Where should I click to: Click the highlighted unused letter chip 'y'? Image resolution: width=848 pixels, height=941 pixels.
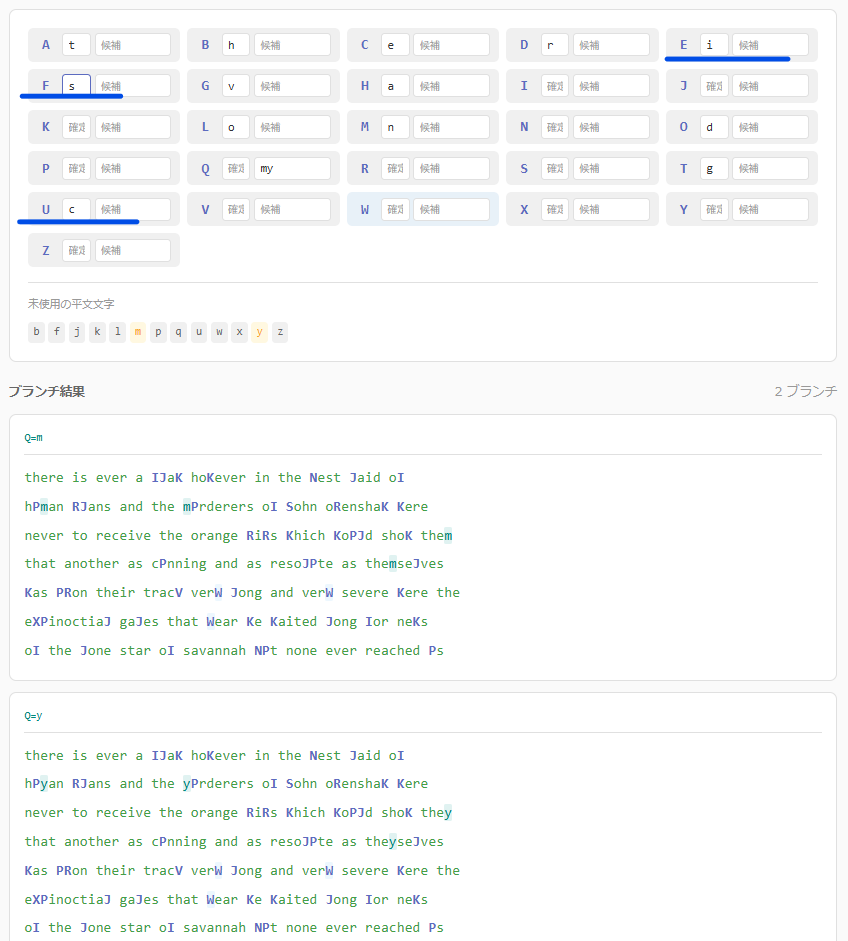pyautogui.click(x=260, y=332)
